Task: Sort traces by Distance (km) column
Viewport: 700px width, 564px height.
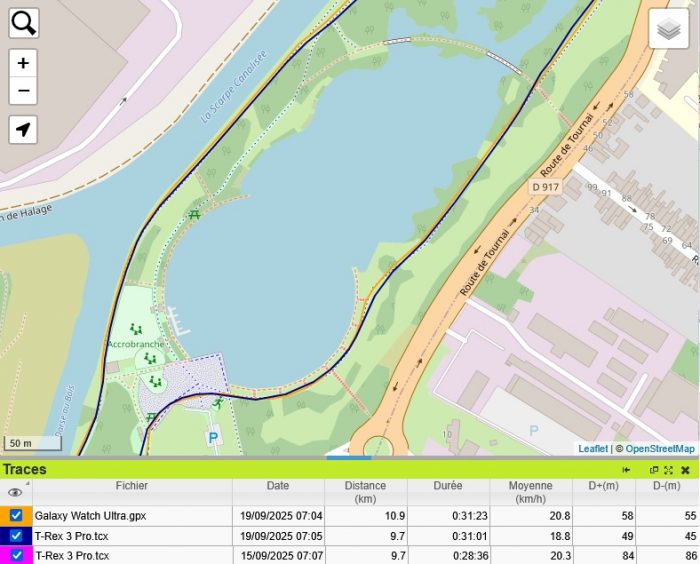Action: (x=365, y=492)
